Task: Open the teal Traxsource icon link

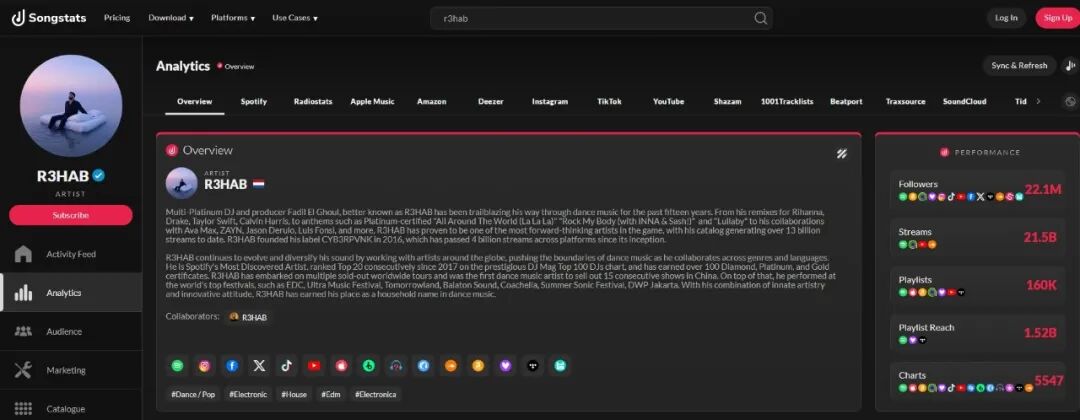Action: (x=560, y=366)
